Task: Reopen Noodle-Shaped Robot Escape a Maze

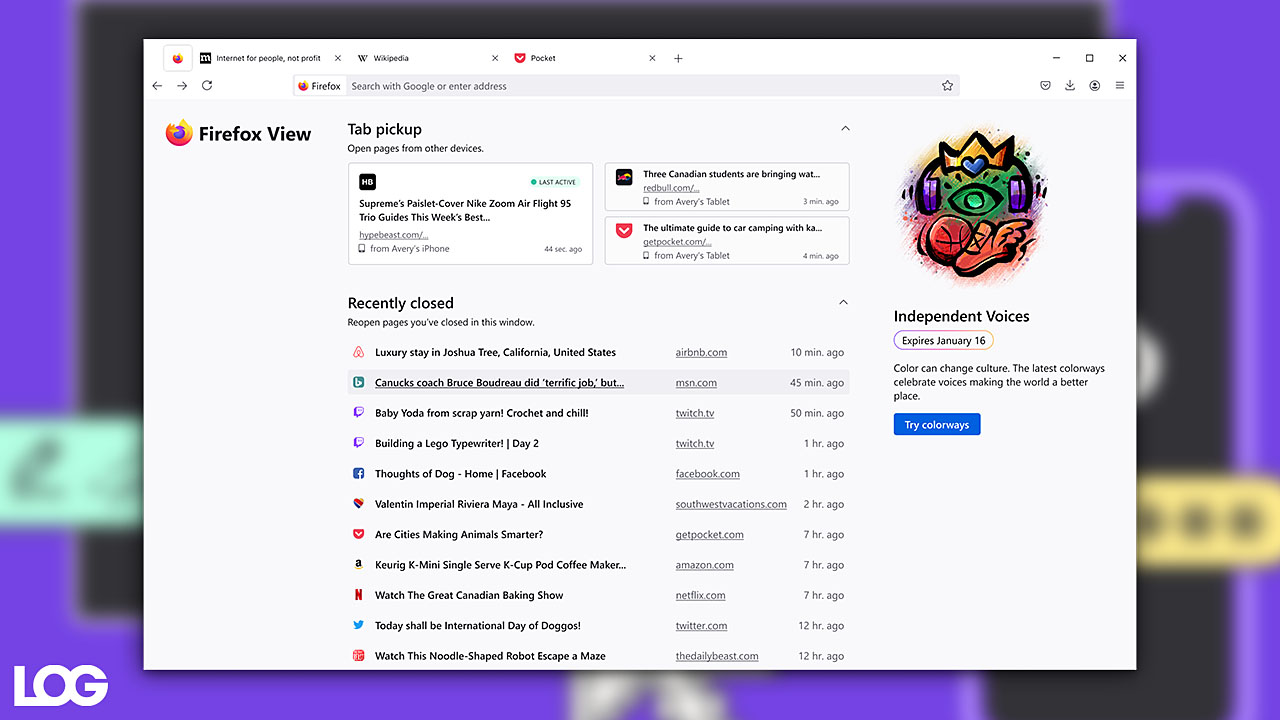Action: [x=490, y=656]
